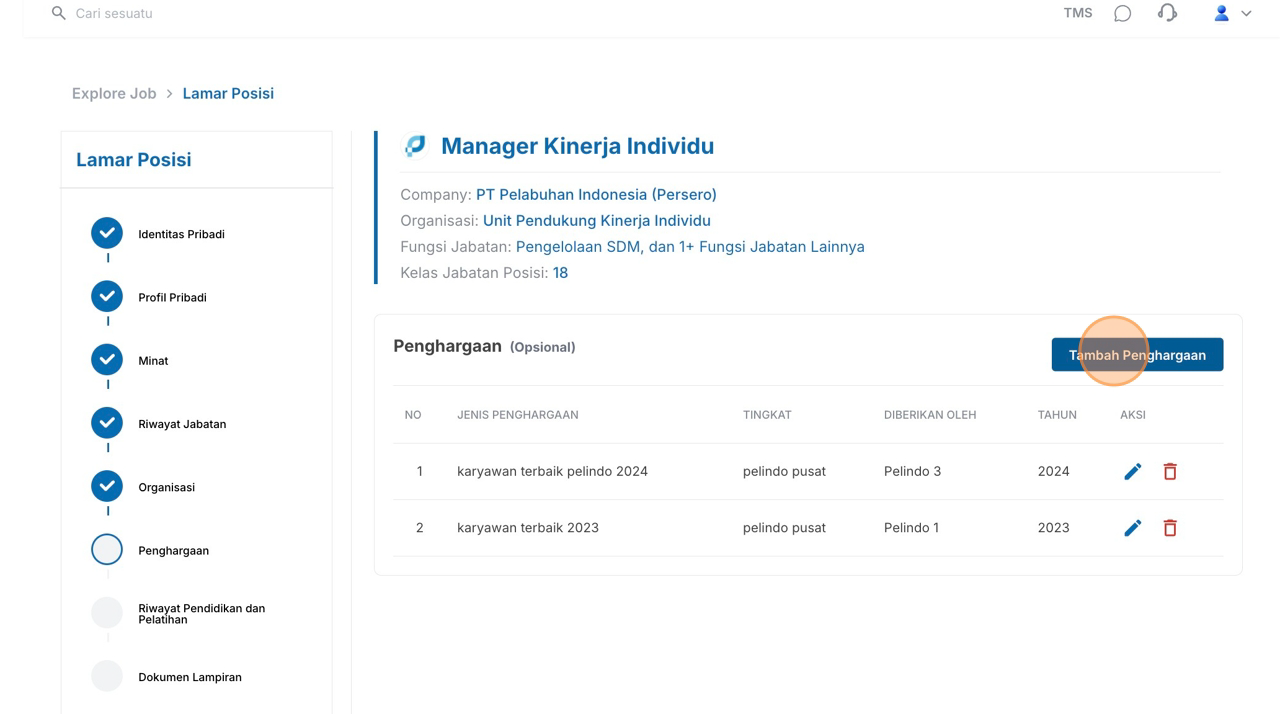Click the search magnifier icon

click(x=58, y=13)
